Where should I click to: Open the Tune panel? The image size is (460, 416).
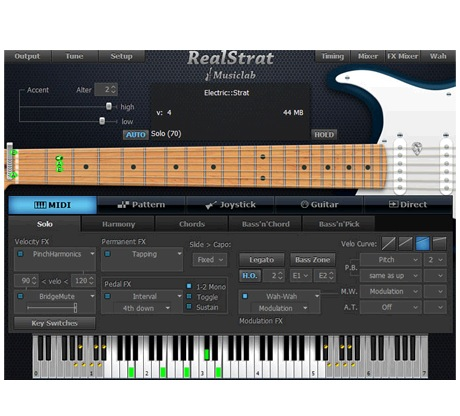pos(74,56)
